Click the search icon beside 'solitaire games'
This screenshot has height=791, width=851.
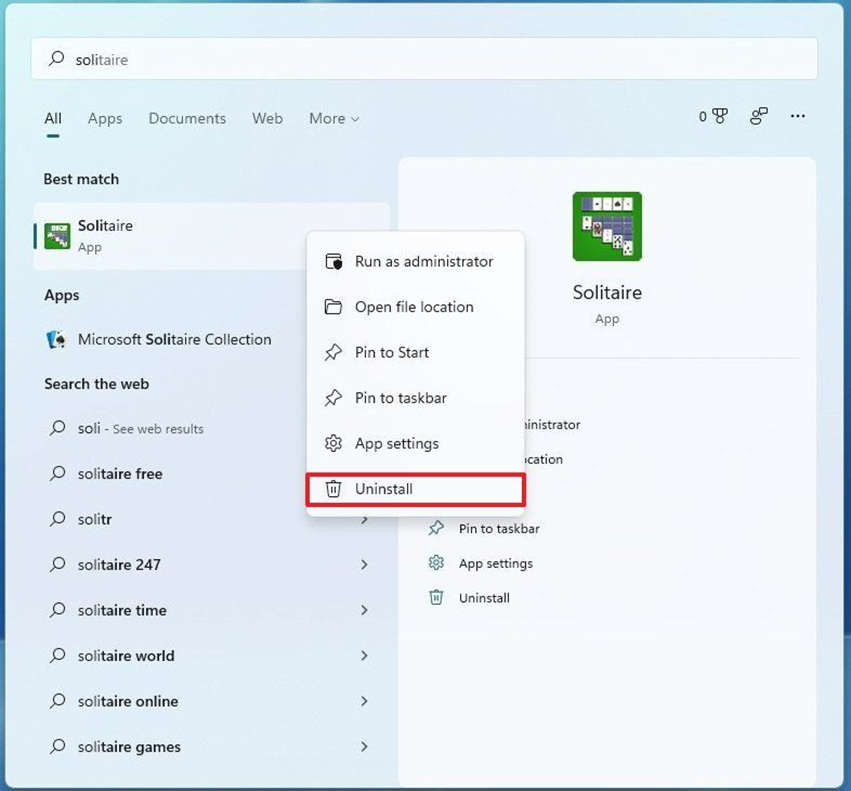[x=58, y=746]
